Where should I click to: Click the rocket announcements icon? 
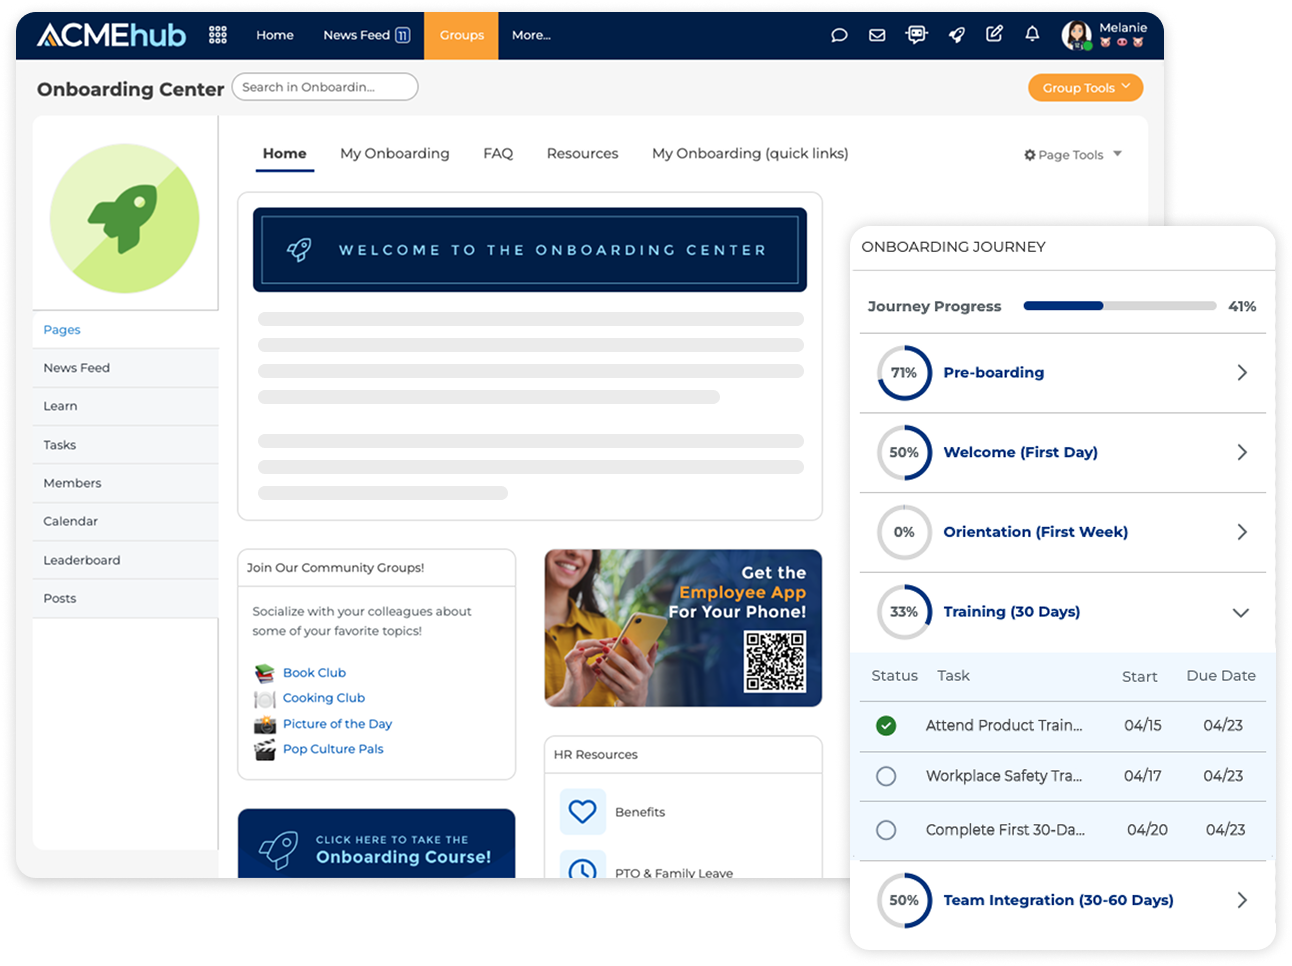(956, 35)
